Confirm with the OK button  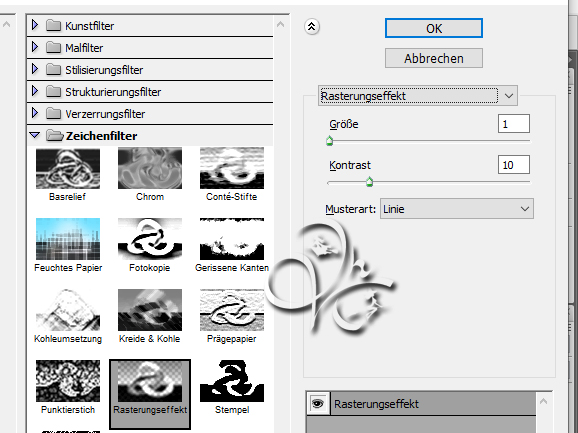coord(434,28)
